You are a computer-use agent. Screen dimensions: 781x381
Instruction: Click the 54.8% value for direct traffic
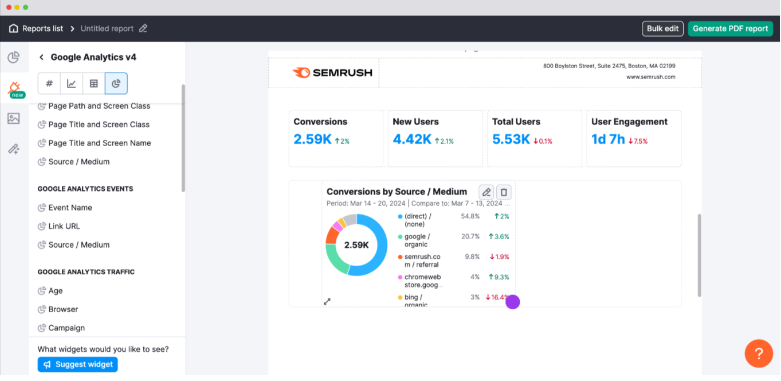(470, 216)
